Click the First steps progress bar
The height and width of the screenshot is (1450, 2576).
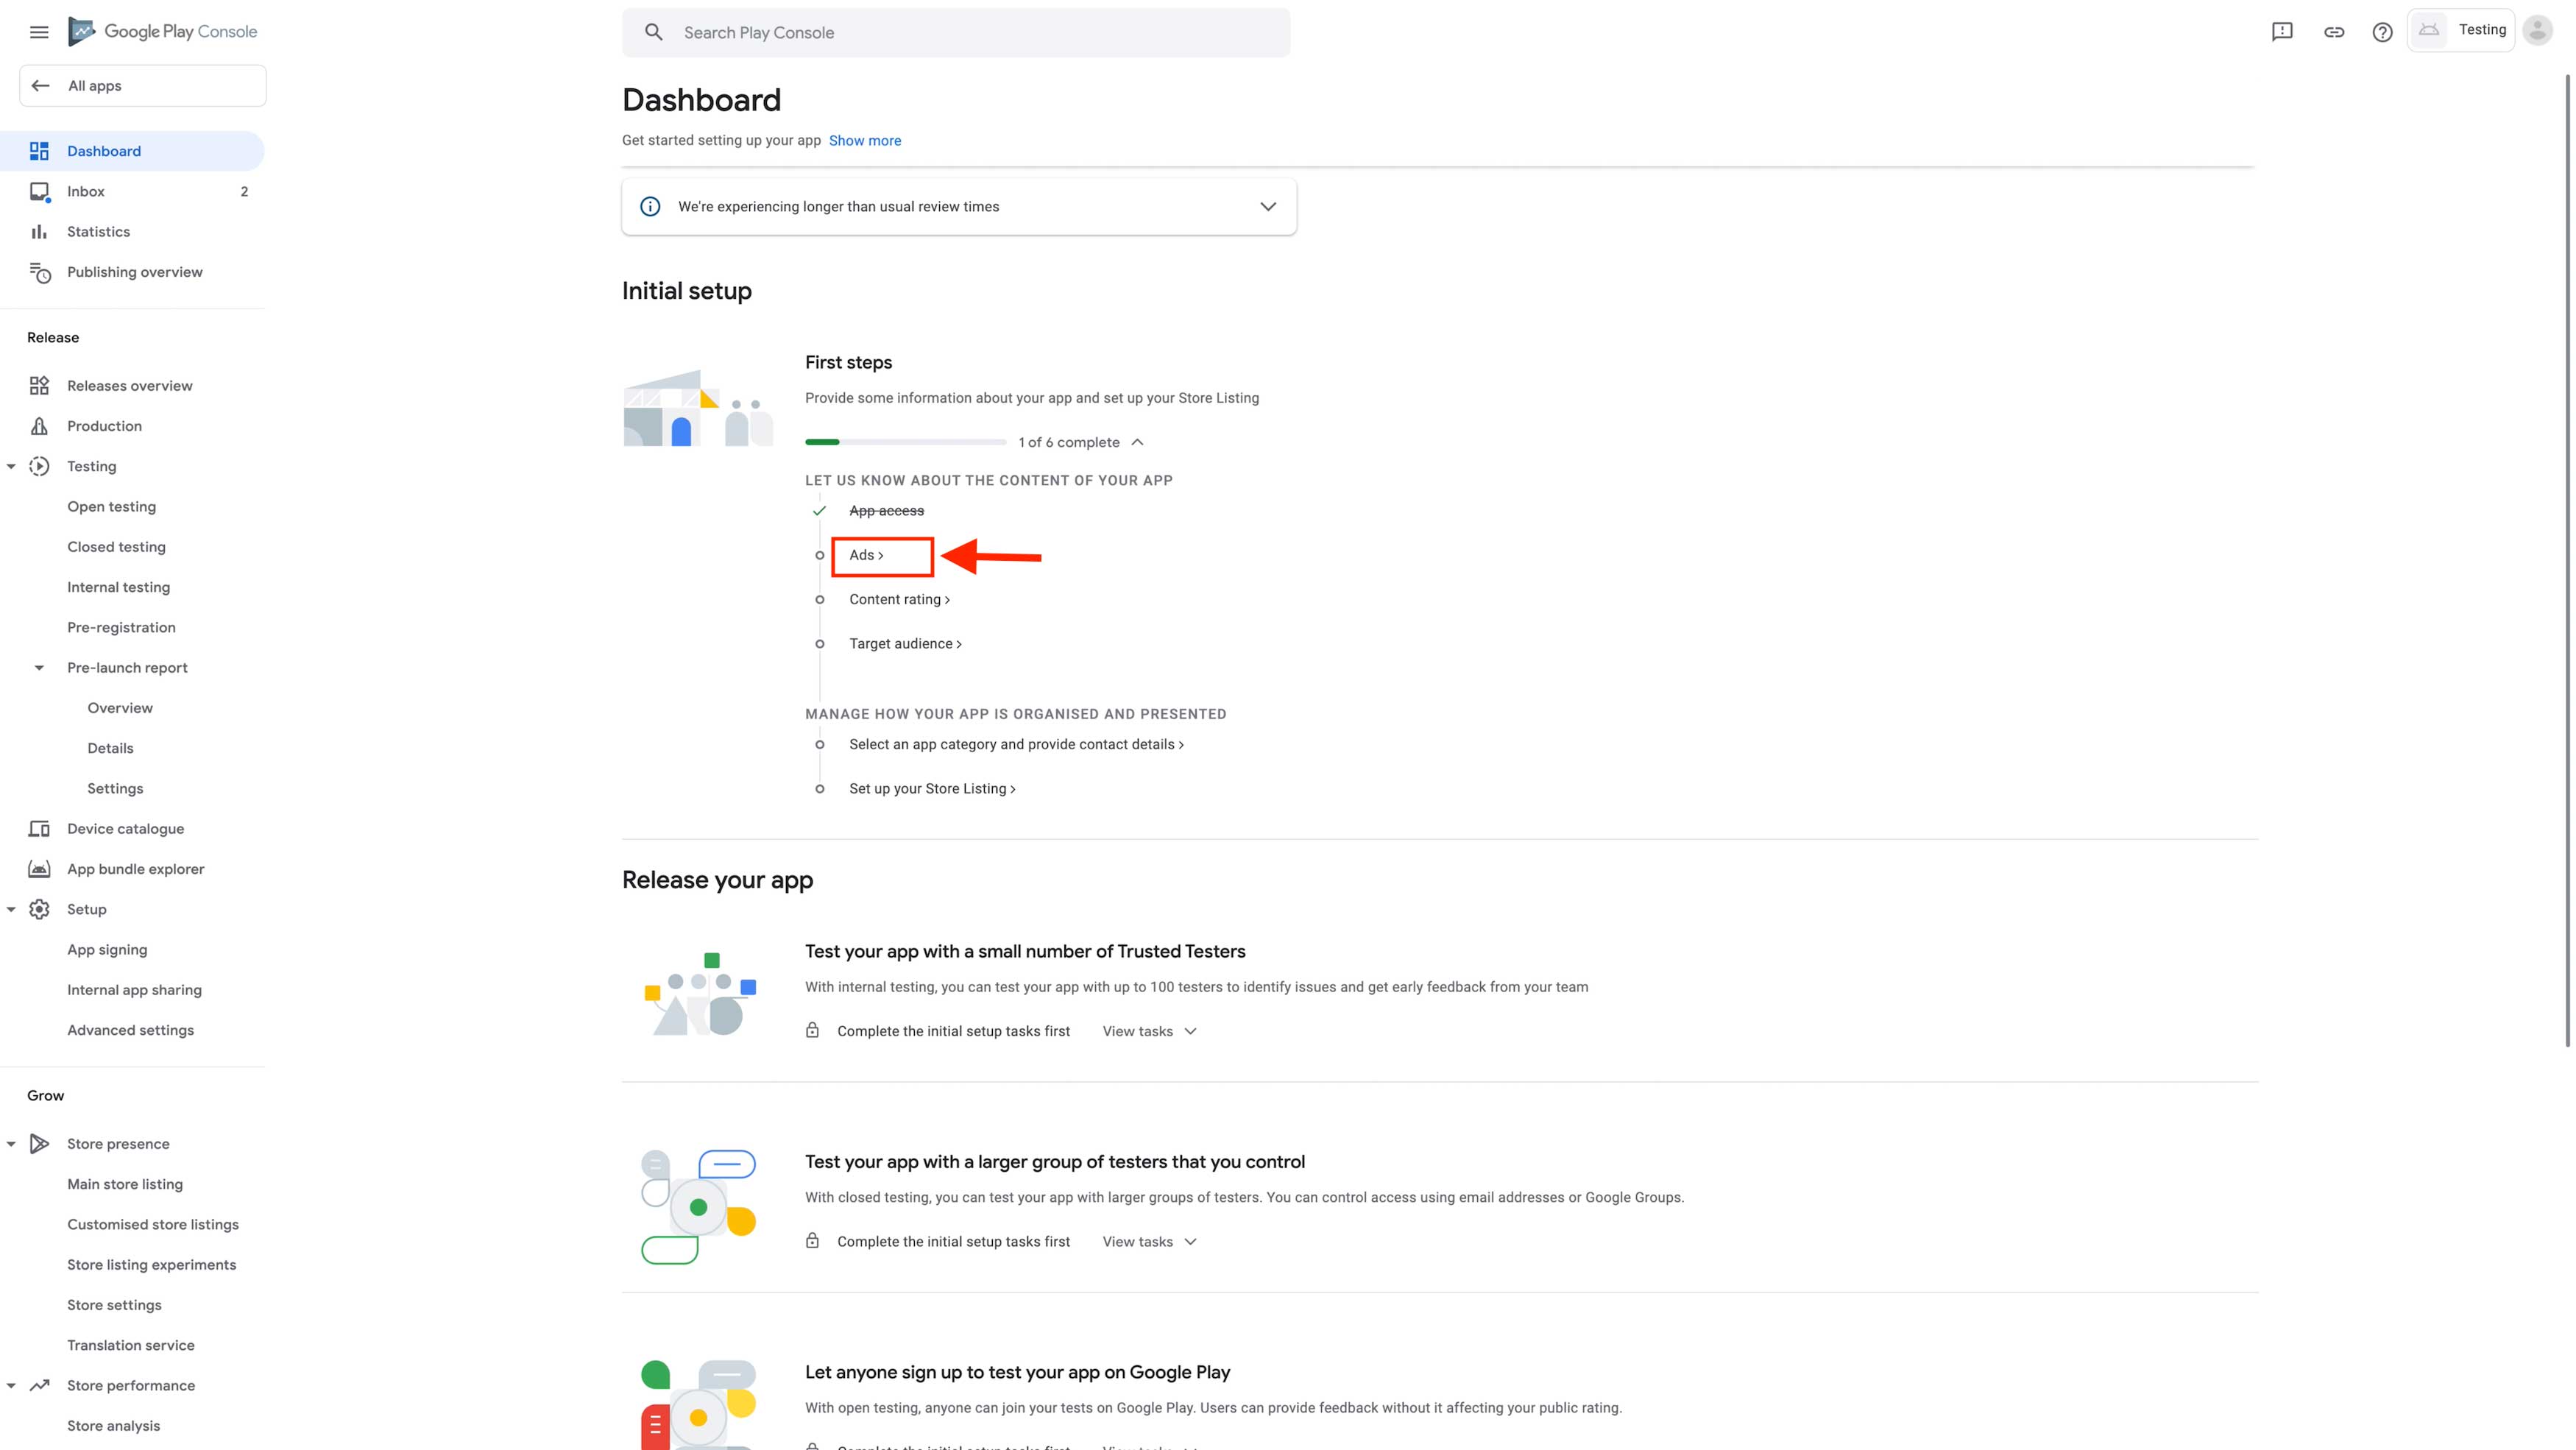point(905,442)
